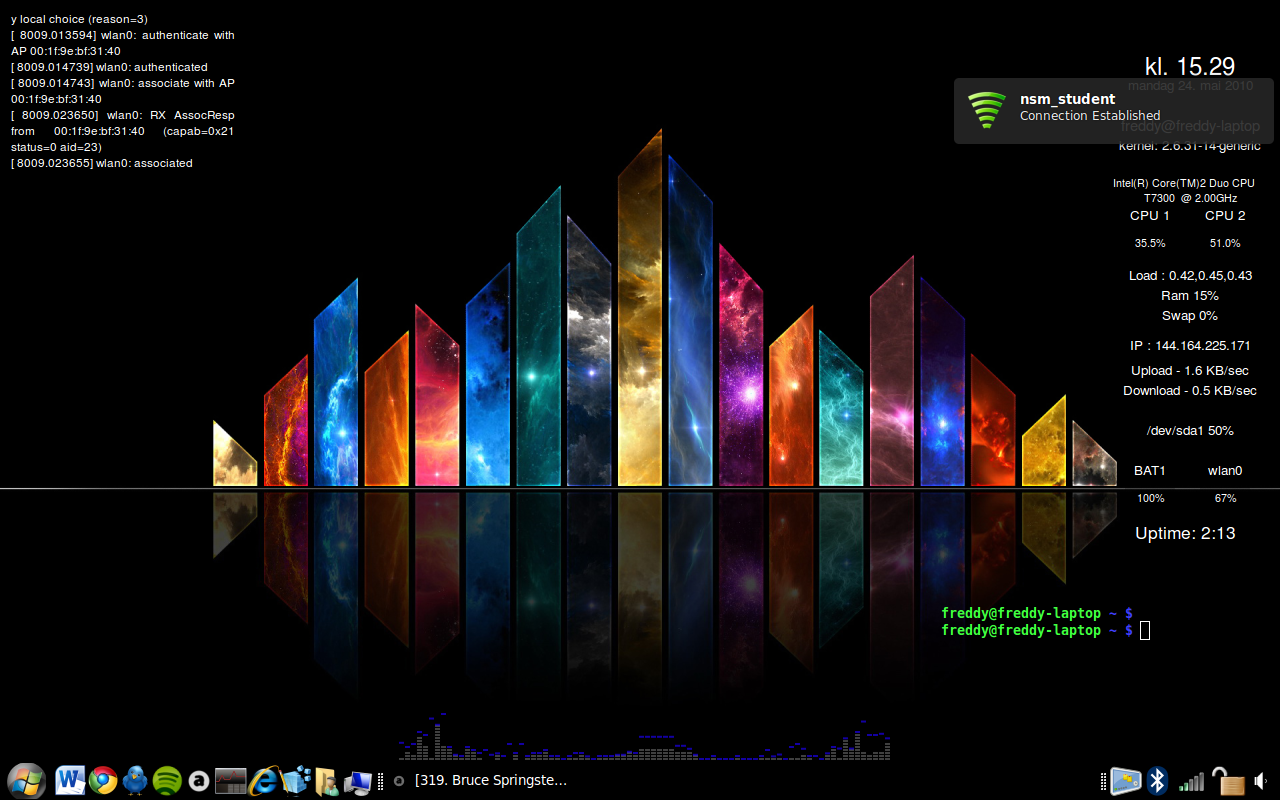Click the green wifi icon in notification
The width and height of the screenshot is (1280, 800).
coord(987,110)
